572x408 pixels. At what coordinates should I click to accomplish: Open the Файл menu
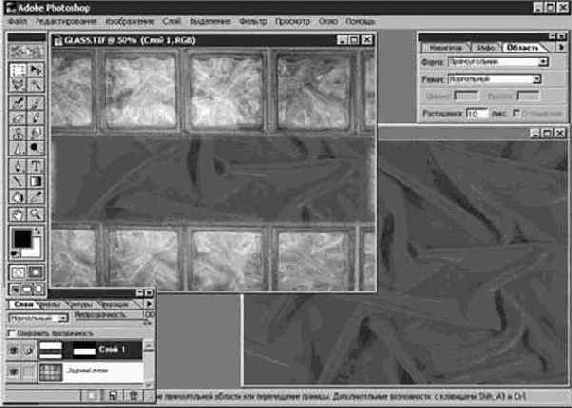pos(17,21)
